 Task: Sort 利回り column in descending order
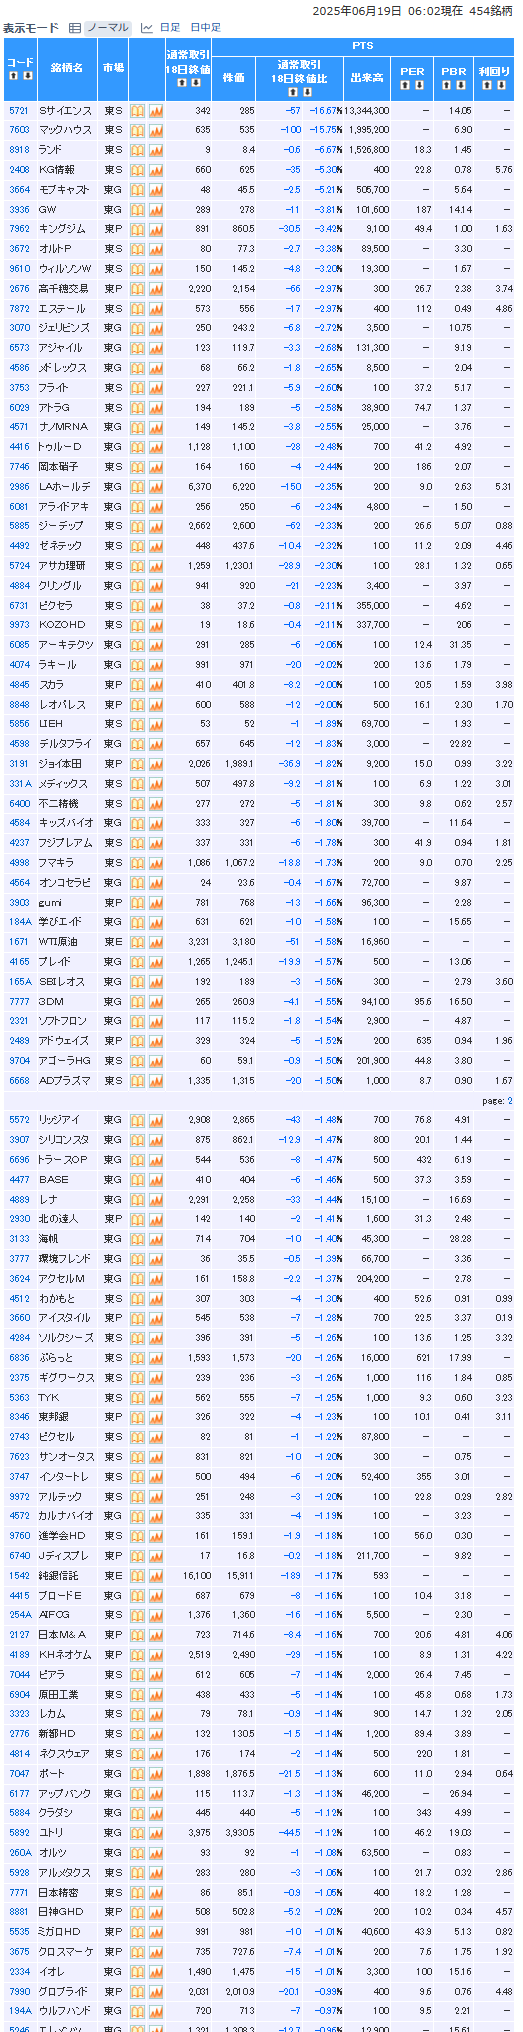(499, 85)
